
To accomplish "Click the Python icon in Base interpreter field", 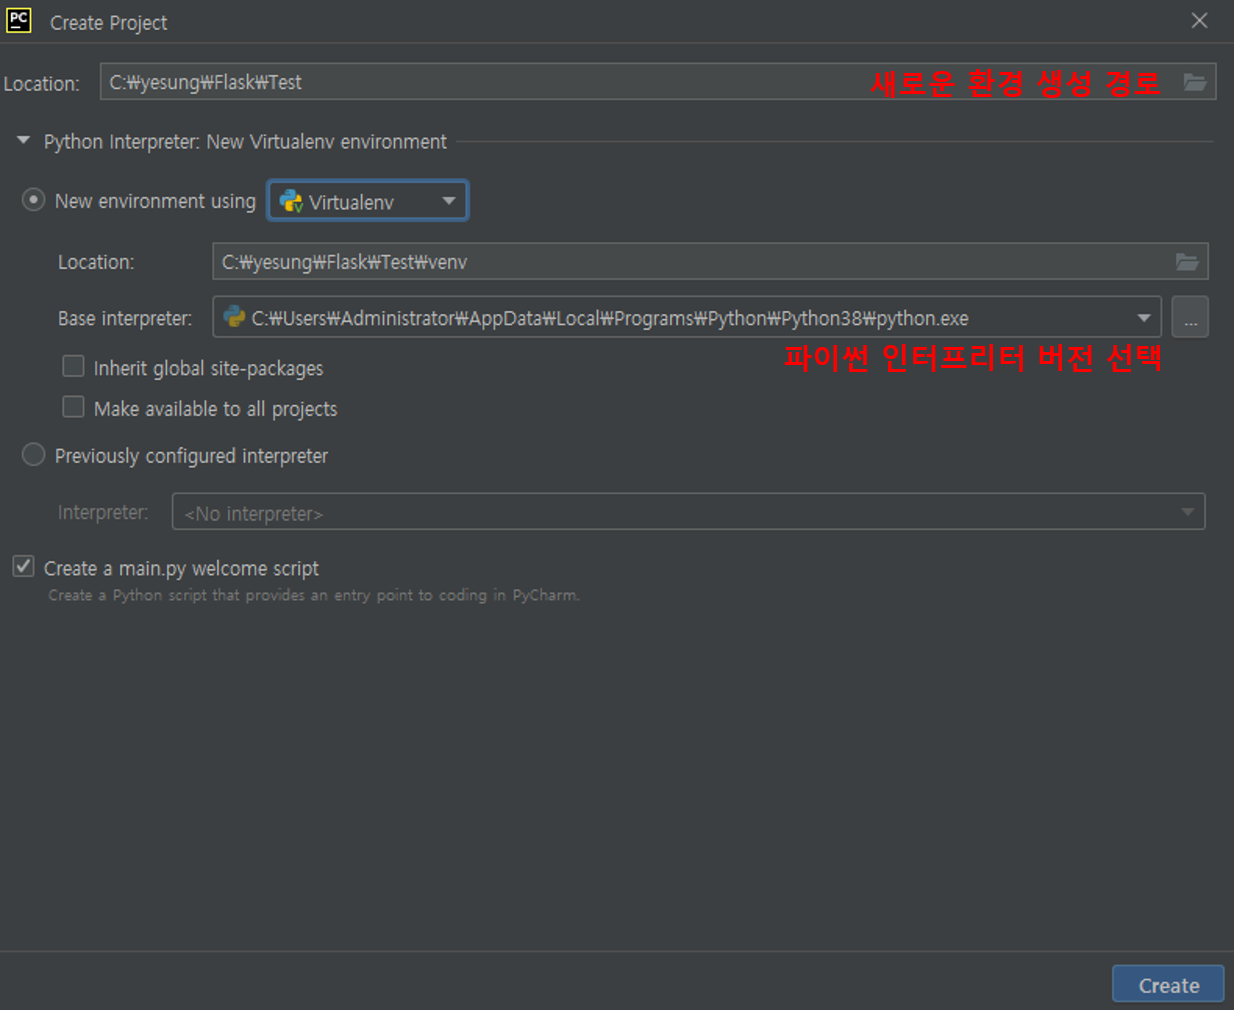I will (235, 318).
